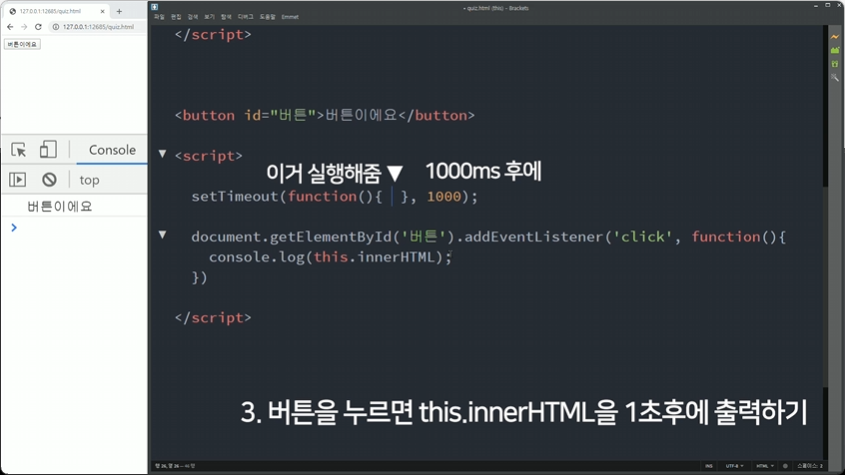
Task: Click the Brackets app icon in title bar
Action: coord(155,7)
